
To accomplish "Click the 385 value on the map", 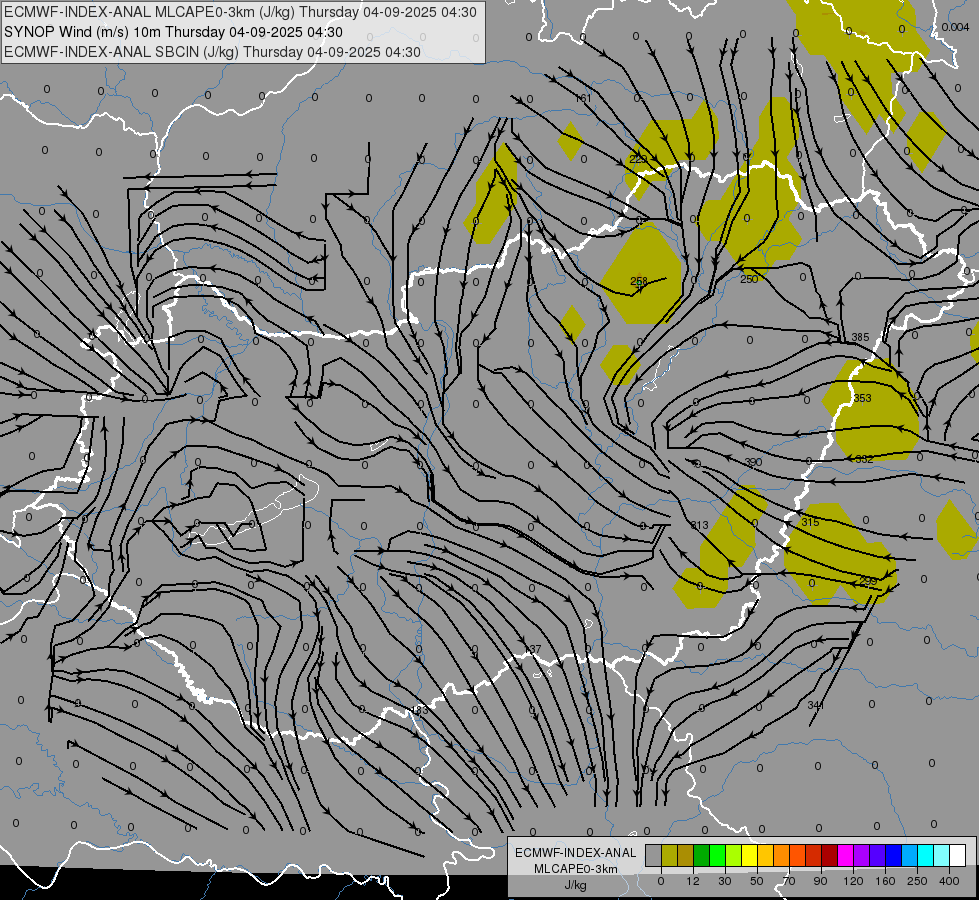I will pyautogui.click(x=860, y=337).
